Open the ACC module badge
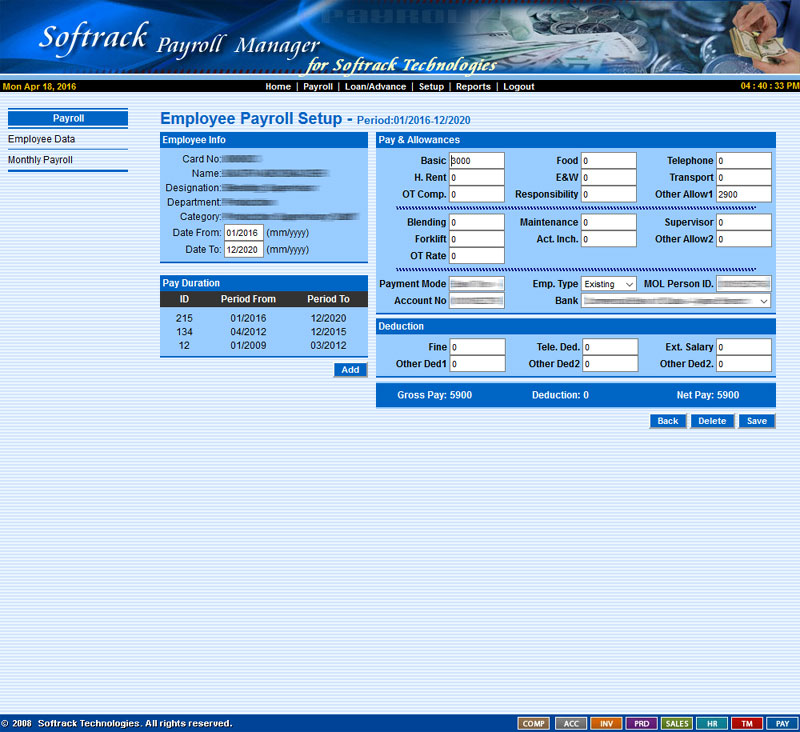Screen dimensions: 800x732 tap(569, 723)
